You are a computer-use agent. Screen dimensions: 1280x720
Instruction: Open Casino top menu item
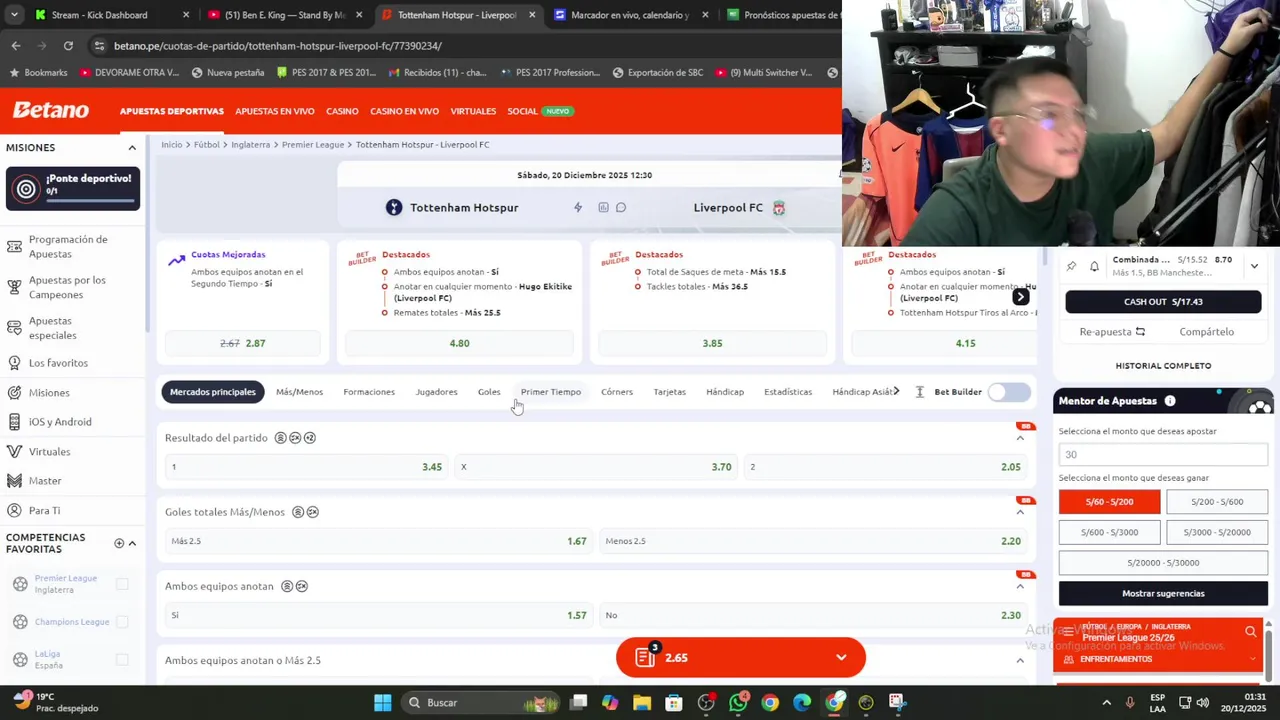tap(342, 111)
